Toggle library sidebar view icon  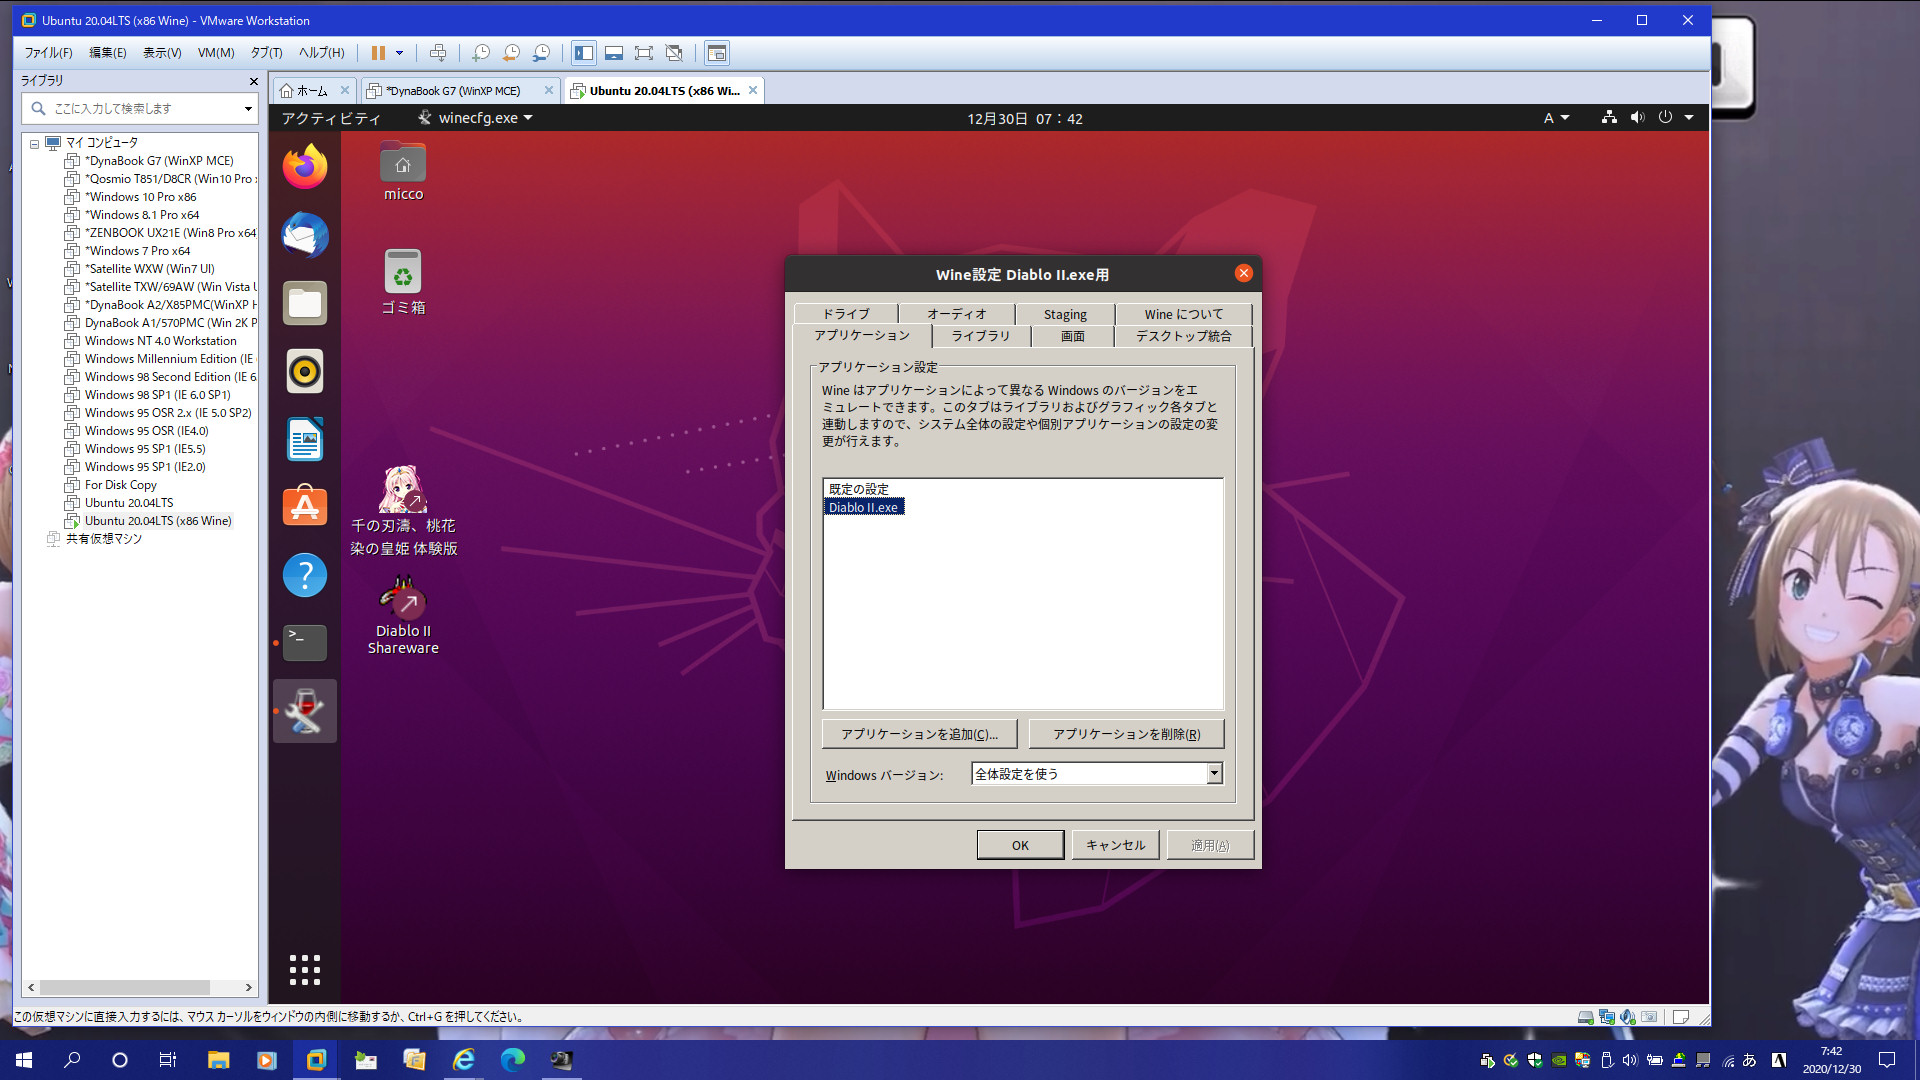(584, 53)
